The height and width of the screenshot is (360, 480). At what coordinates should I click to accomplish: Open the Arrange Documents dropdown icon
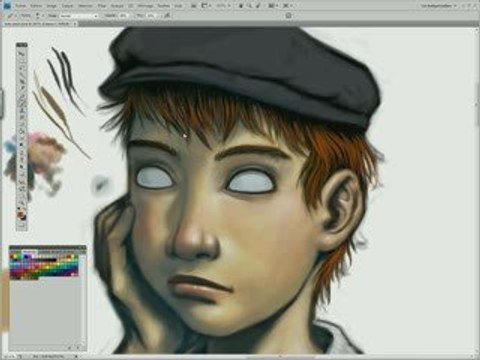(273, 6)
